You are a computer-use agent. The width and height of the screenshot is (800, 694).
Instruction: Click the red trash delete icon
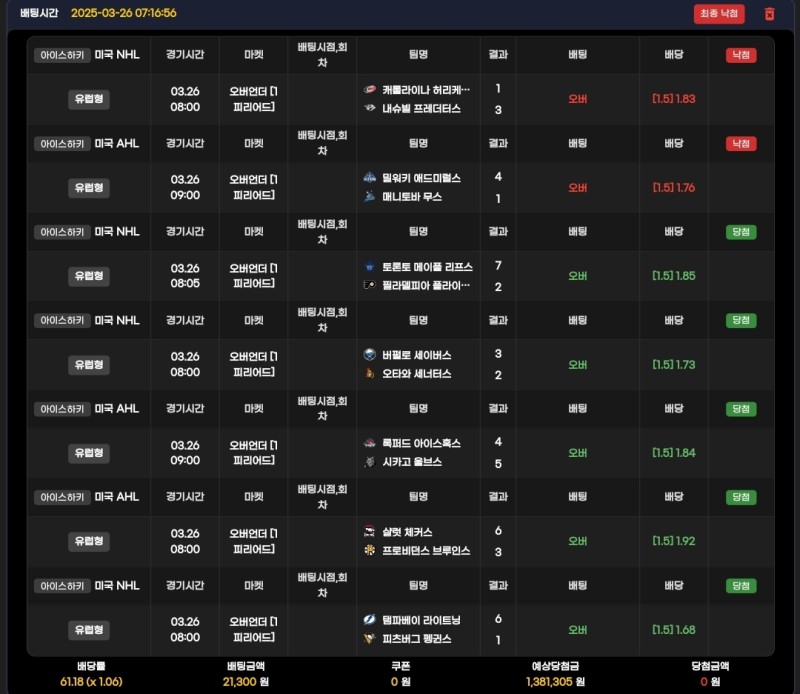pos(769,14)
